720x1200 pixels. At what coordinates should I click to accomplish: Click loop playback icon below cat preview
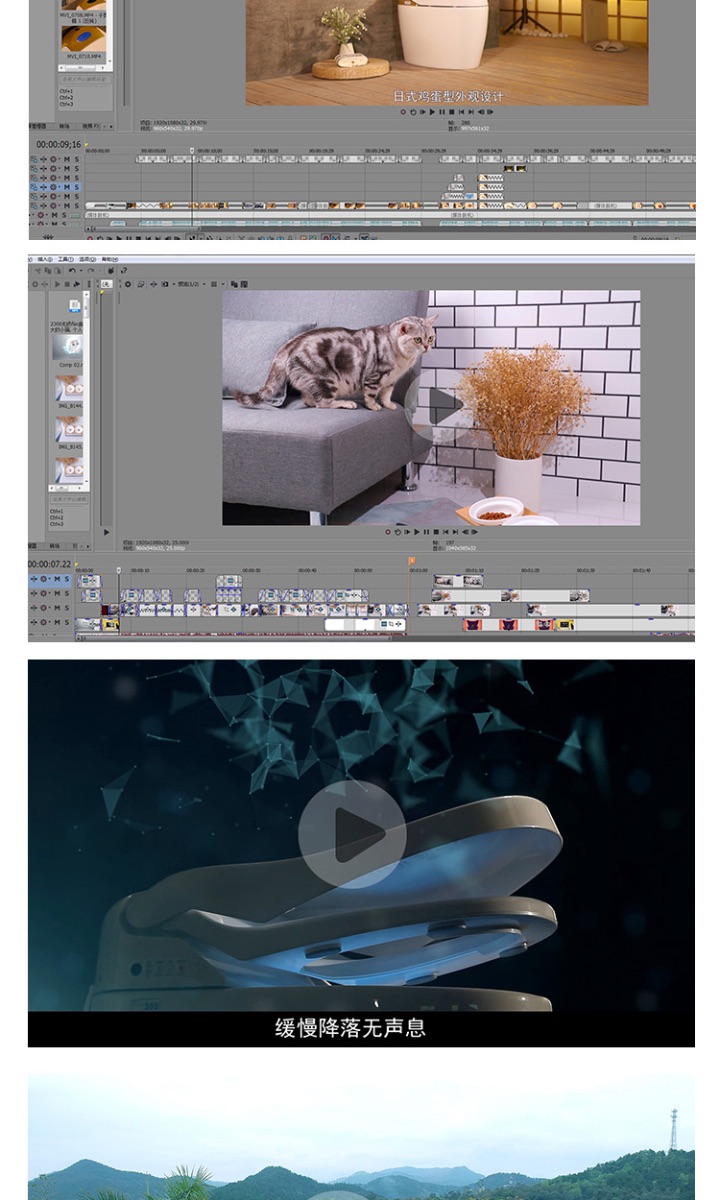pos(398,532)
